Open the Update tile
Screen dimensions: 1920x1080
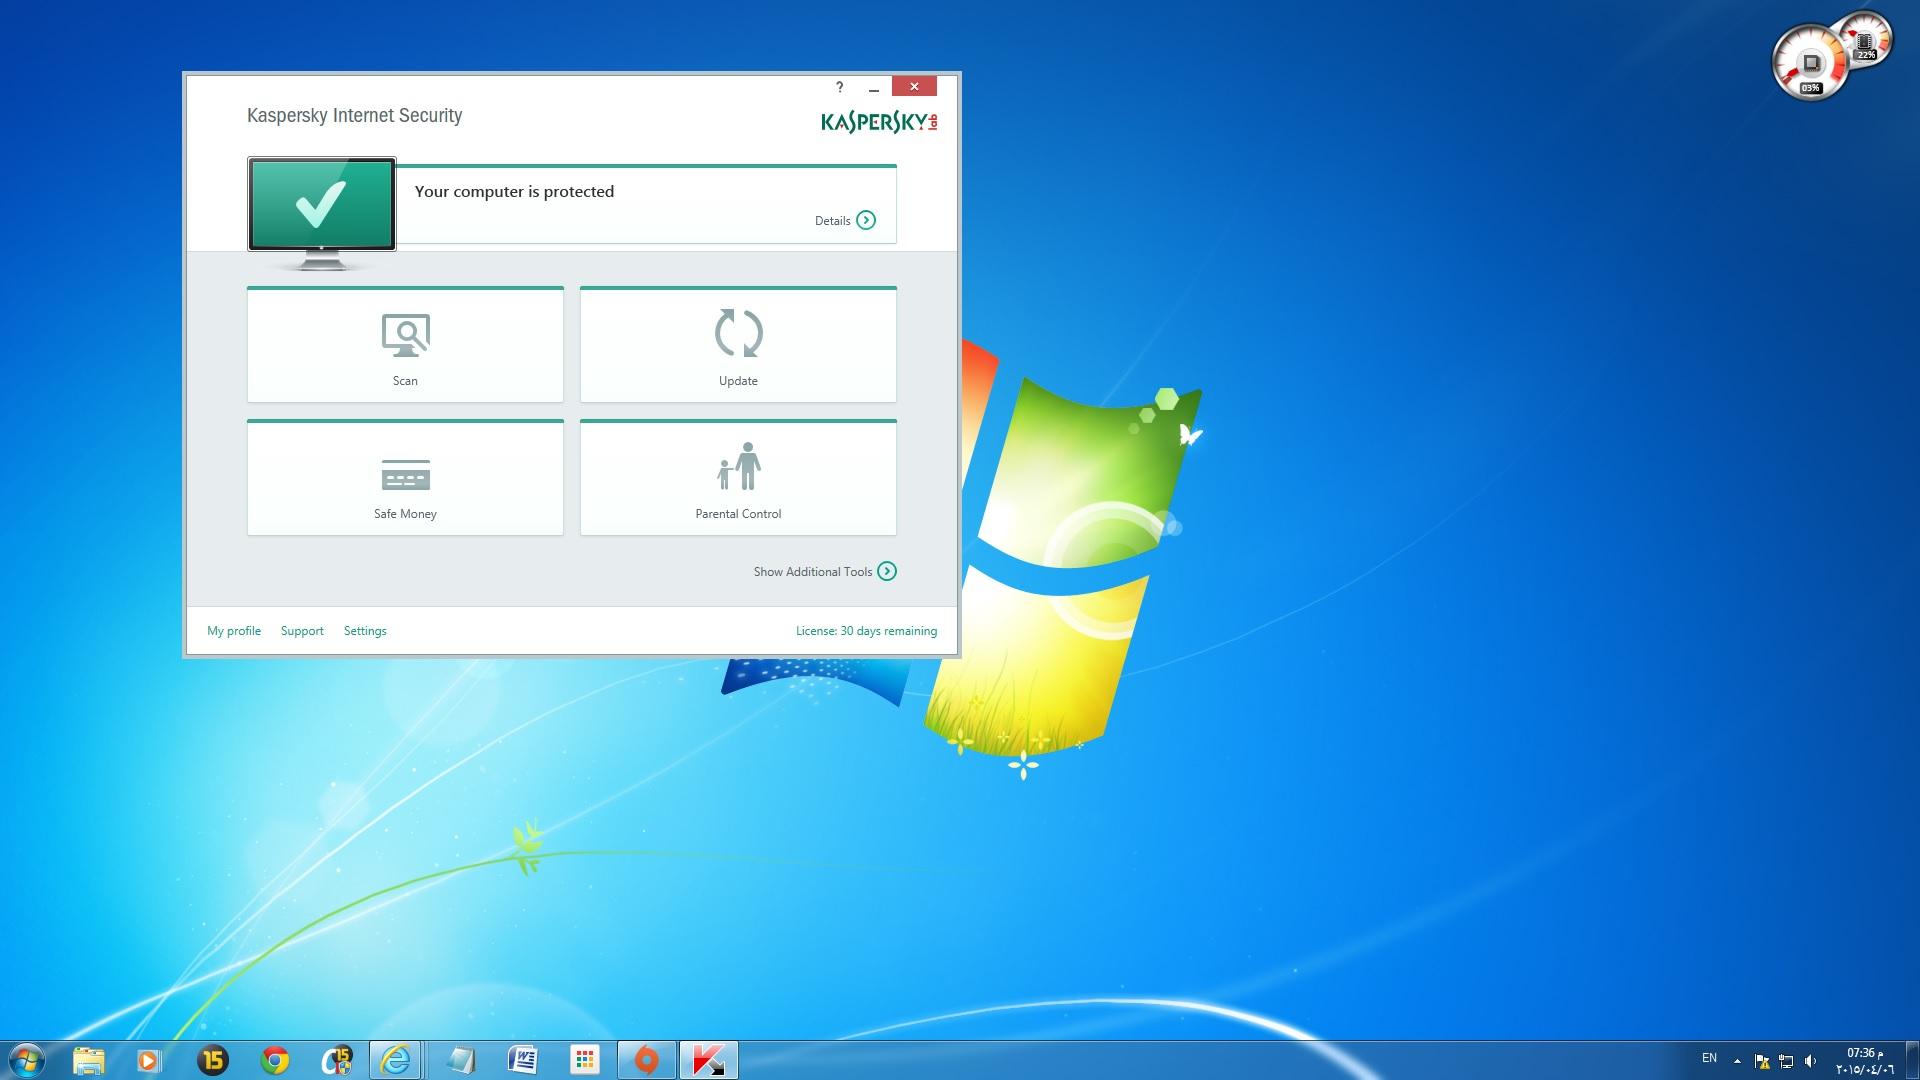click(x=738, y=345)
